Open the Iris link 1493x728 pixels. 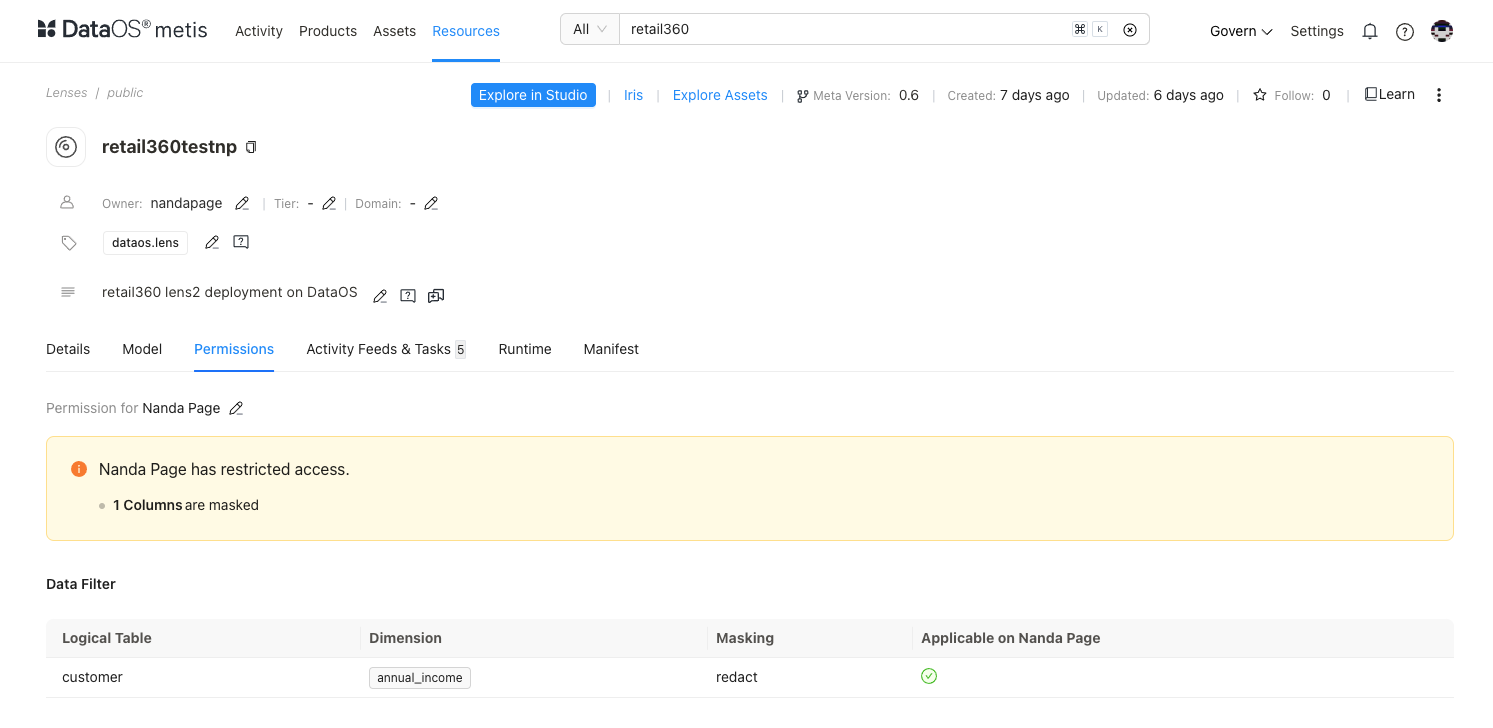[633, 95]
